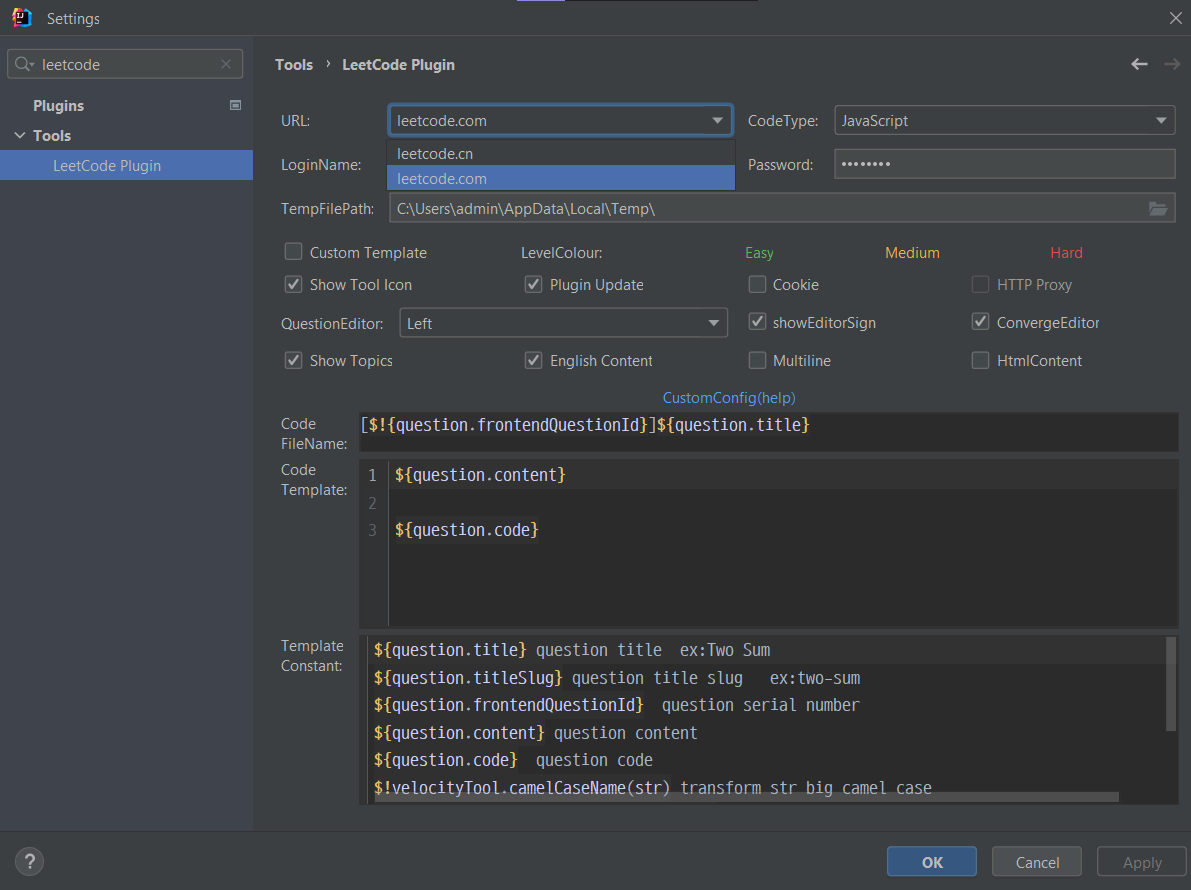Open help with the question mark icon

tap(30, 861)
